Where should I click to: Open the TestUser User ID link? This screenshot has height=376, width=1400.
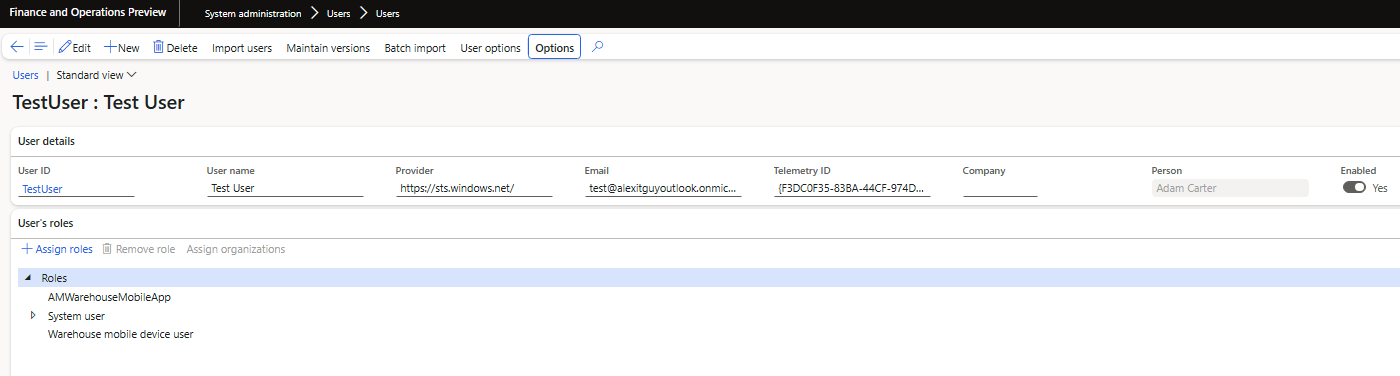point(43,188)
